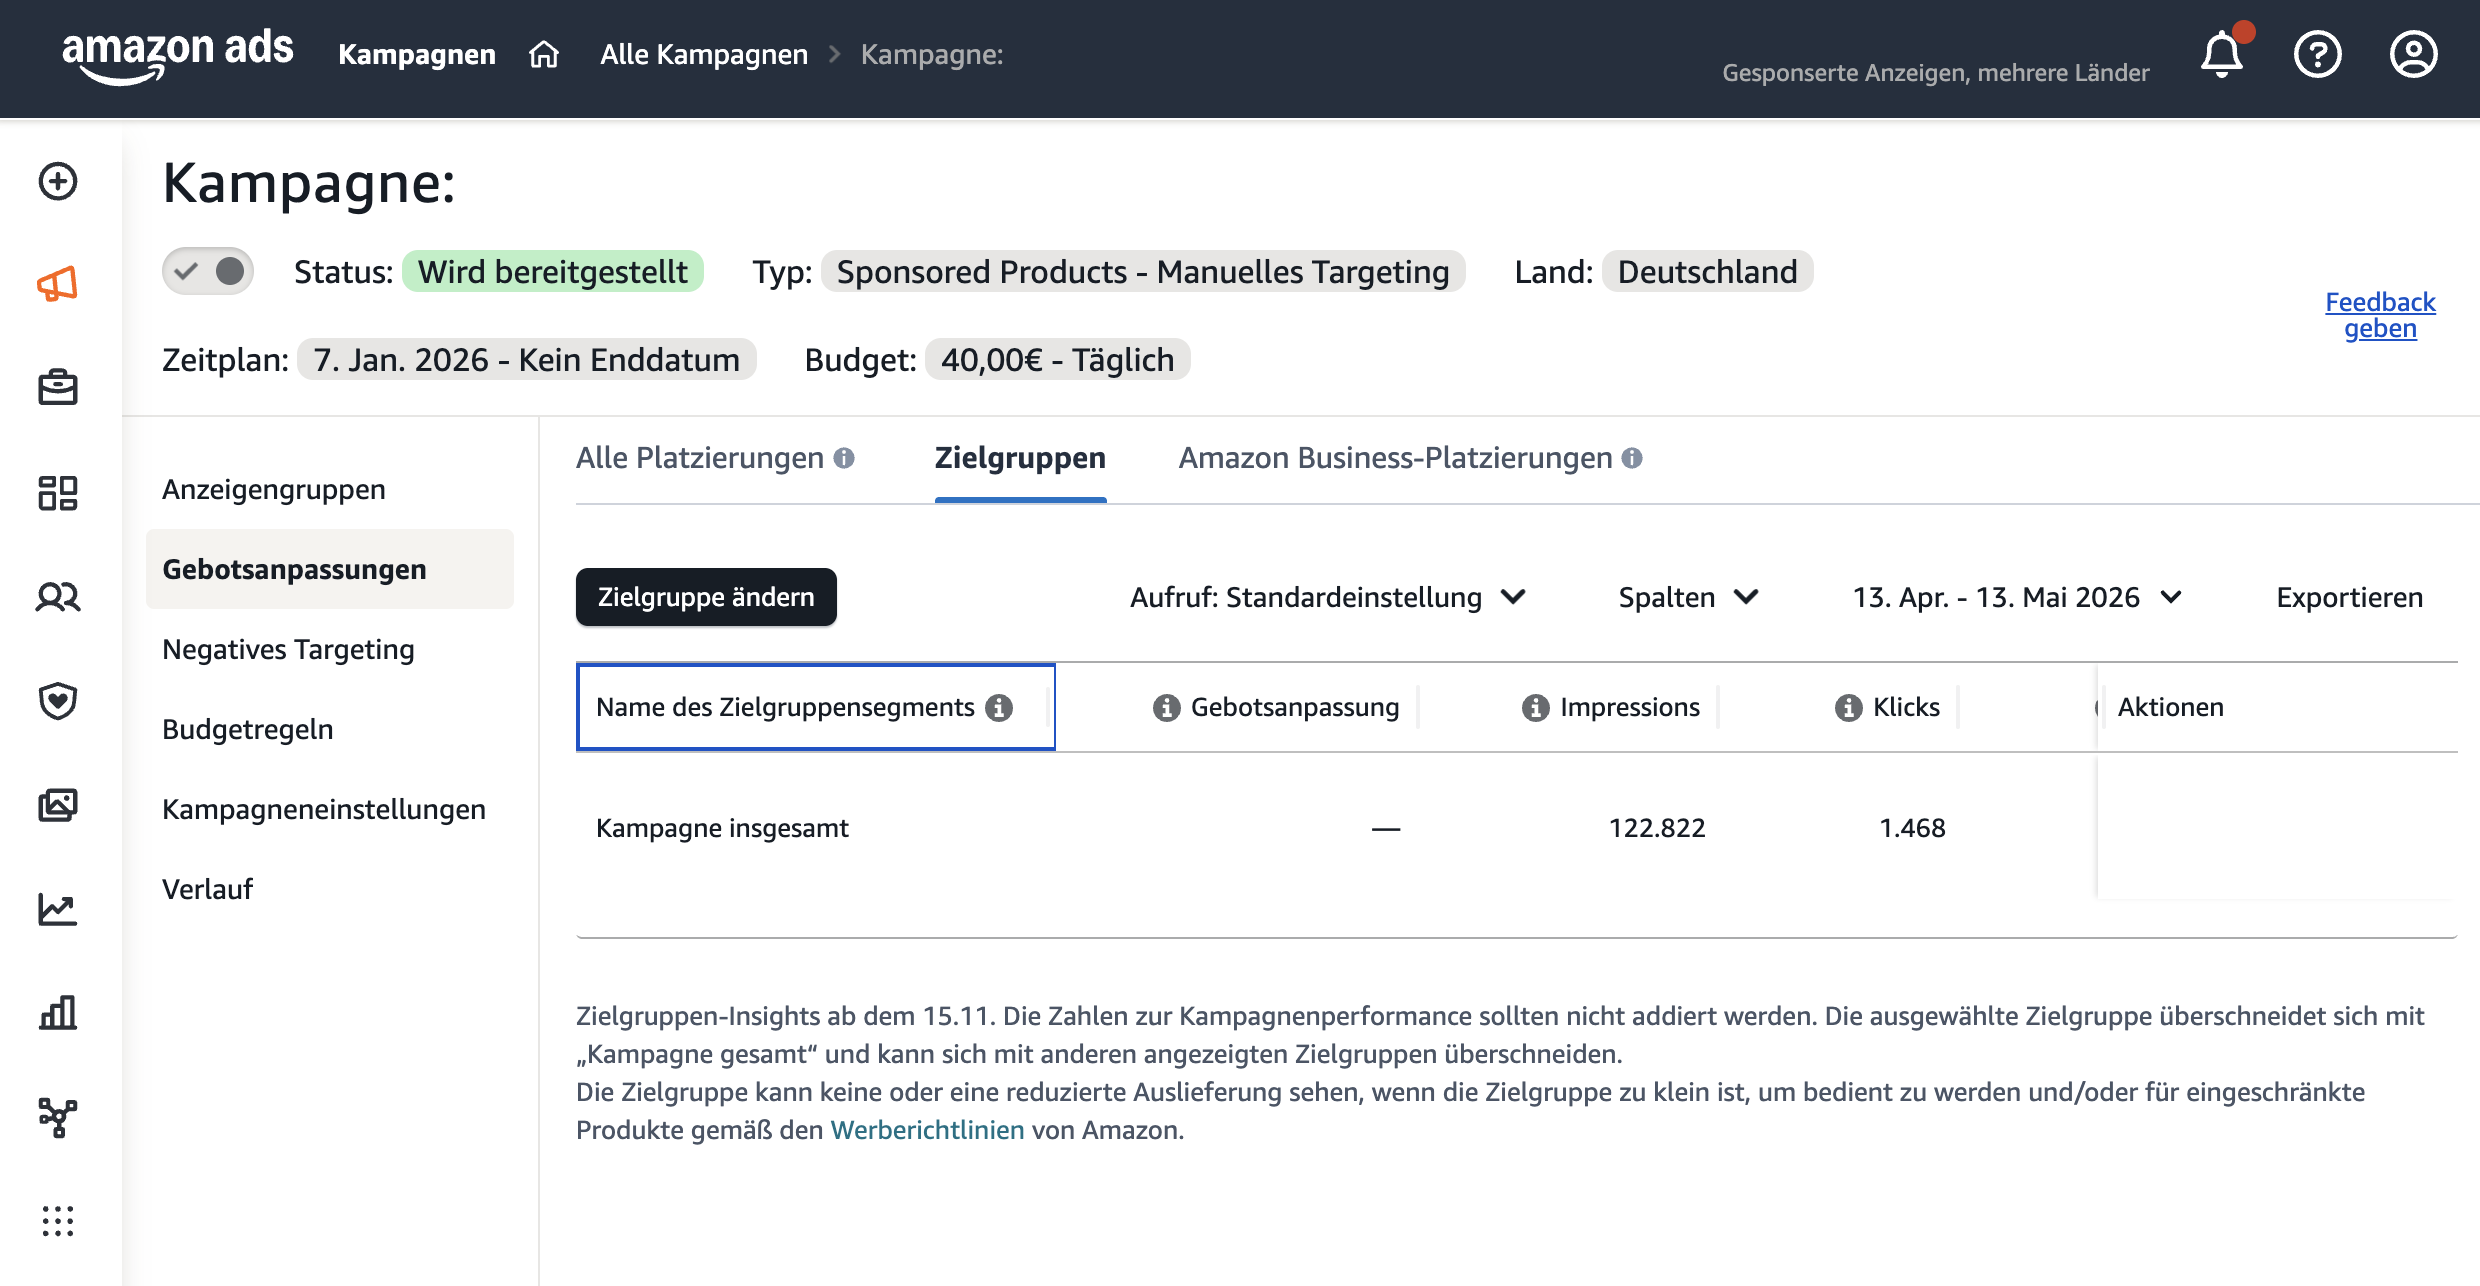The width and height of the screenshot is (2480, 1286).
Task: Click Sponsored Products - Manuelles Targeting badge
Action: click(x=1143, y=271)
